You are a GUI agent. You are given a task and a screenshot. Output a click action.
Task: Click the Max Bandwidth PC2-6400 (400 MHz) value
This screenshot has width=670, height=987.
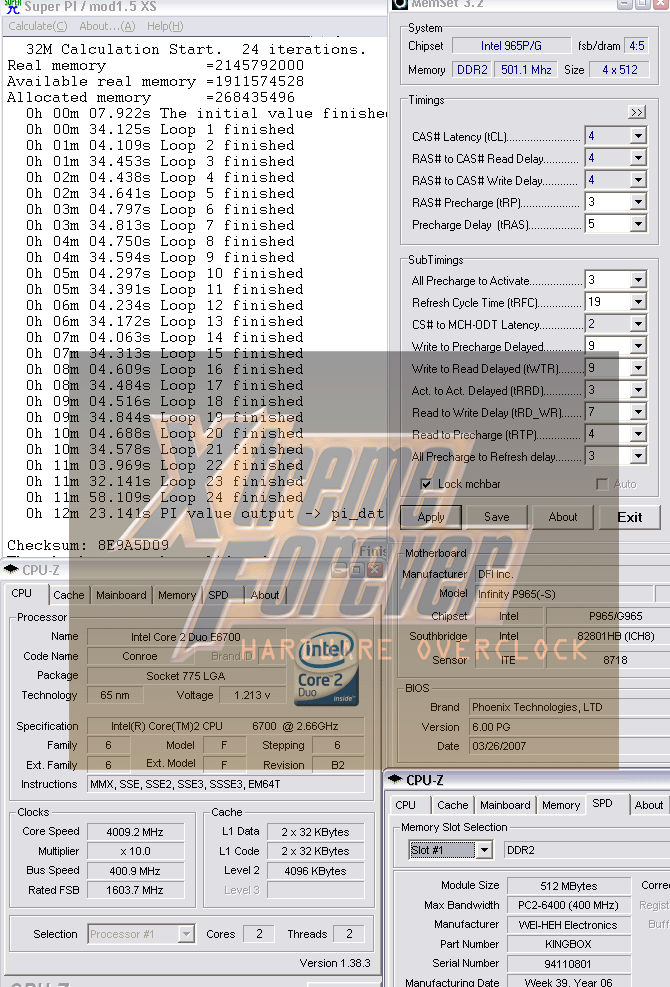pyautogui.click(x=568, y=905)
